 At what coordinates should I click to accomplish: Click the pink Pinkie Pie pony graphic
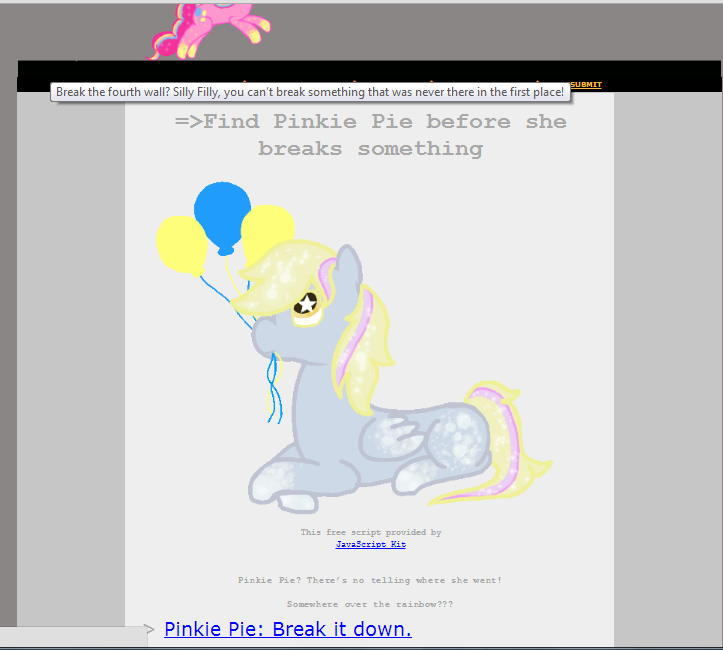point(208,31)
